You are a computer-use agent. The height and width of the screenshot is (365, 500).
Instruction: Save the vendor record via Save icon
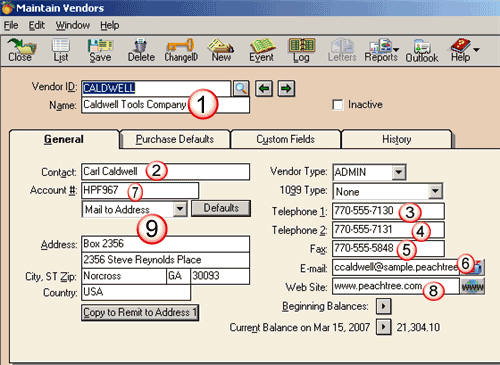(100, 50)
